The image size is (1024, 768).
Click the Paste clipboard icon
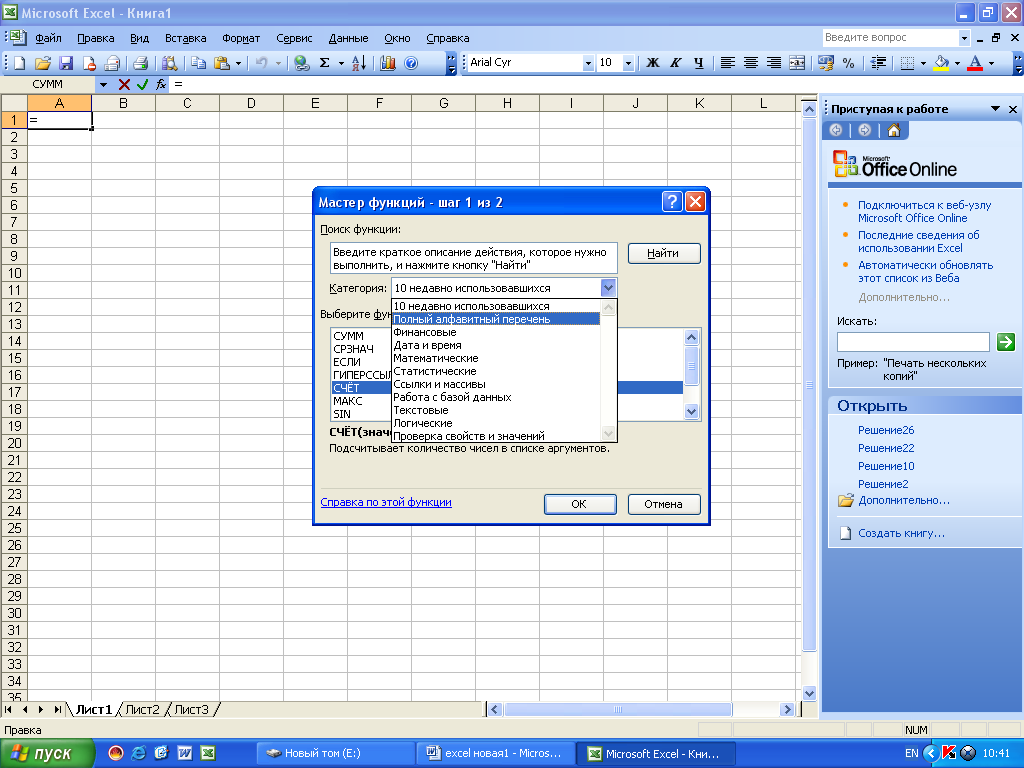[222, 63]
